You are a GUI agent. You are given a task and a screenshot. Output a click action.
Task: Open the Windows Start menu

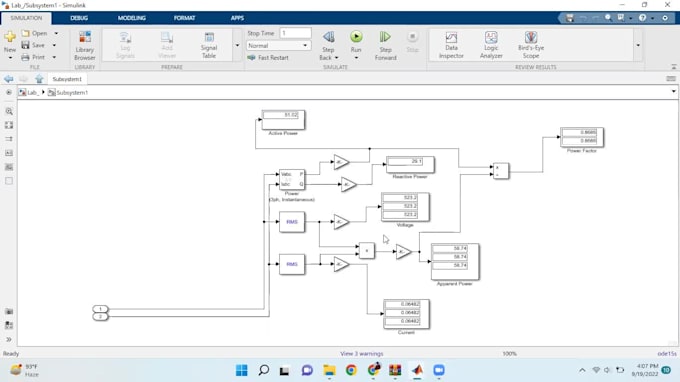(x=242, y=370)
